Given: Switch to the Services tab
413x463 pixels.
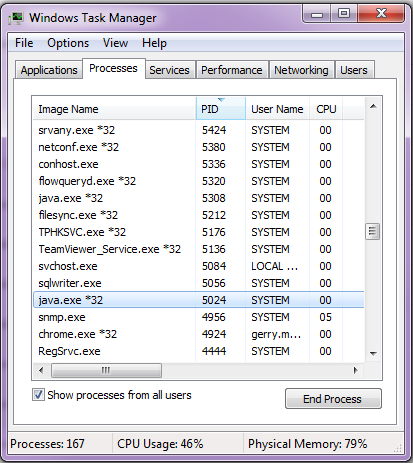Looking at the screenshot, I should pyautogui.click(x=169, y=70).
